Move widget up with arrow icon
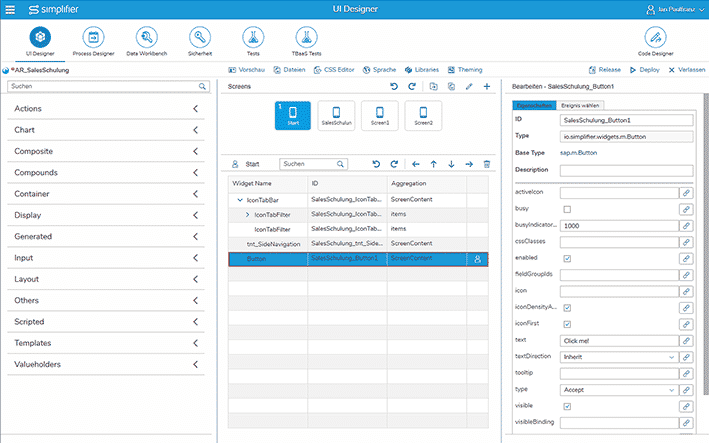Screen dimensions: 709x443 434,164
